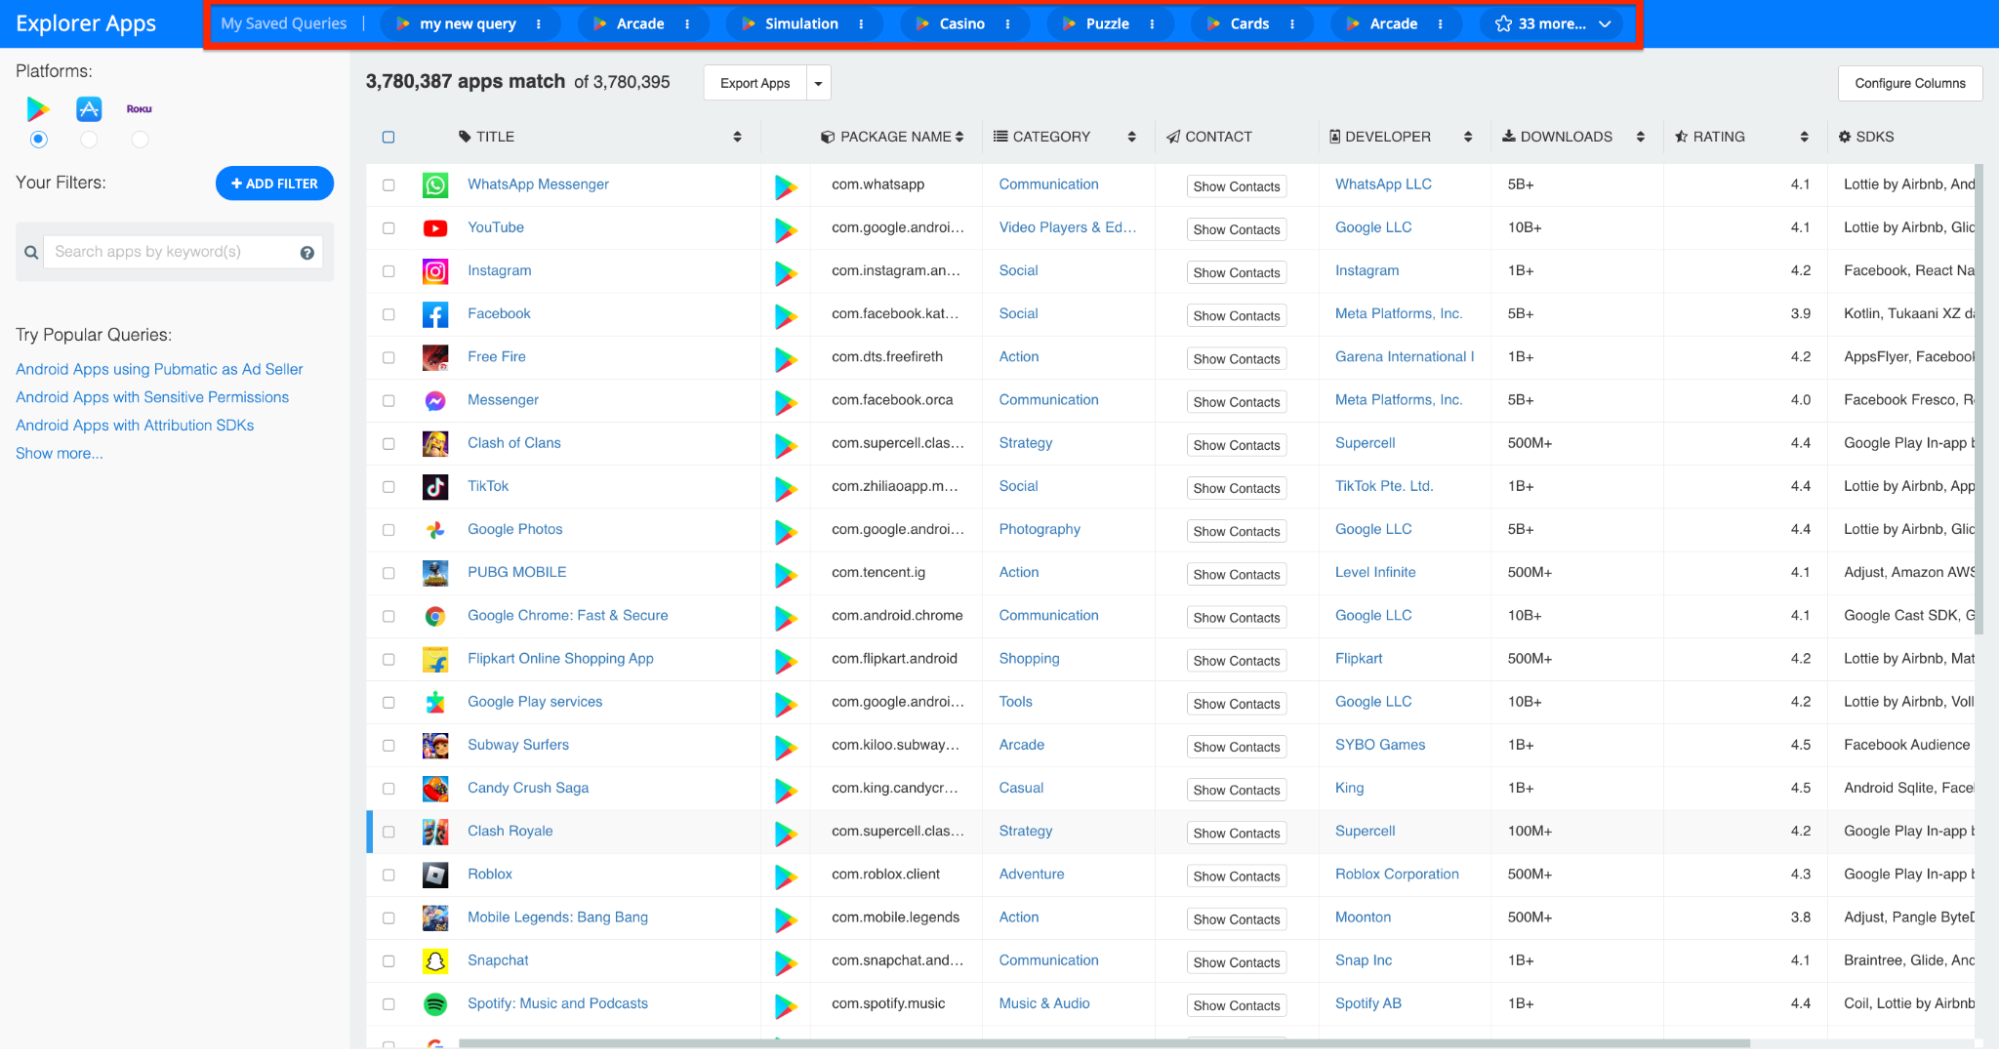Open options menu for 'my new query'
The image size is (1999, 1050).
(x=539, y=24)
